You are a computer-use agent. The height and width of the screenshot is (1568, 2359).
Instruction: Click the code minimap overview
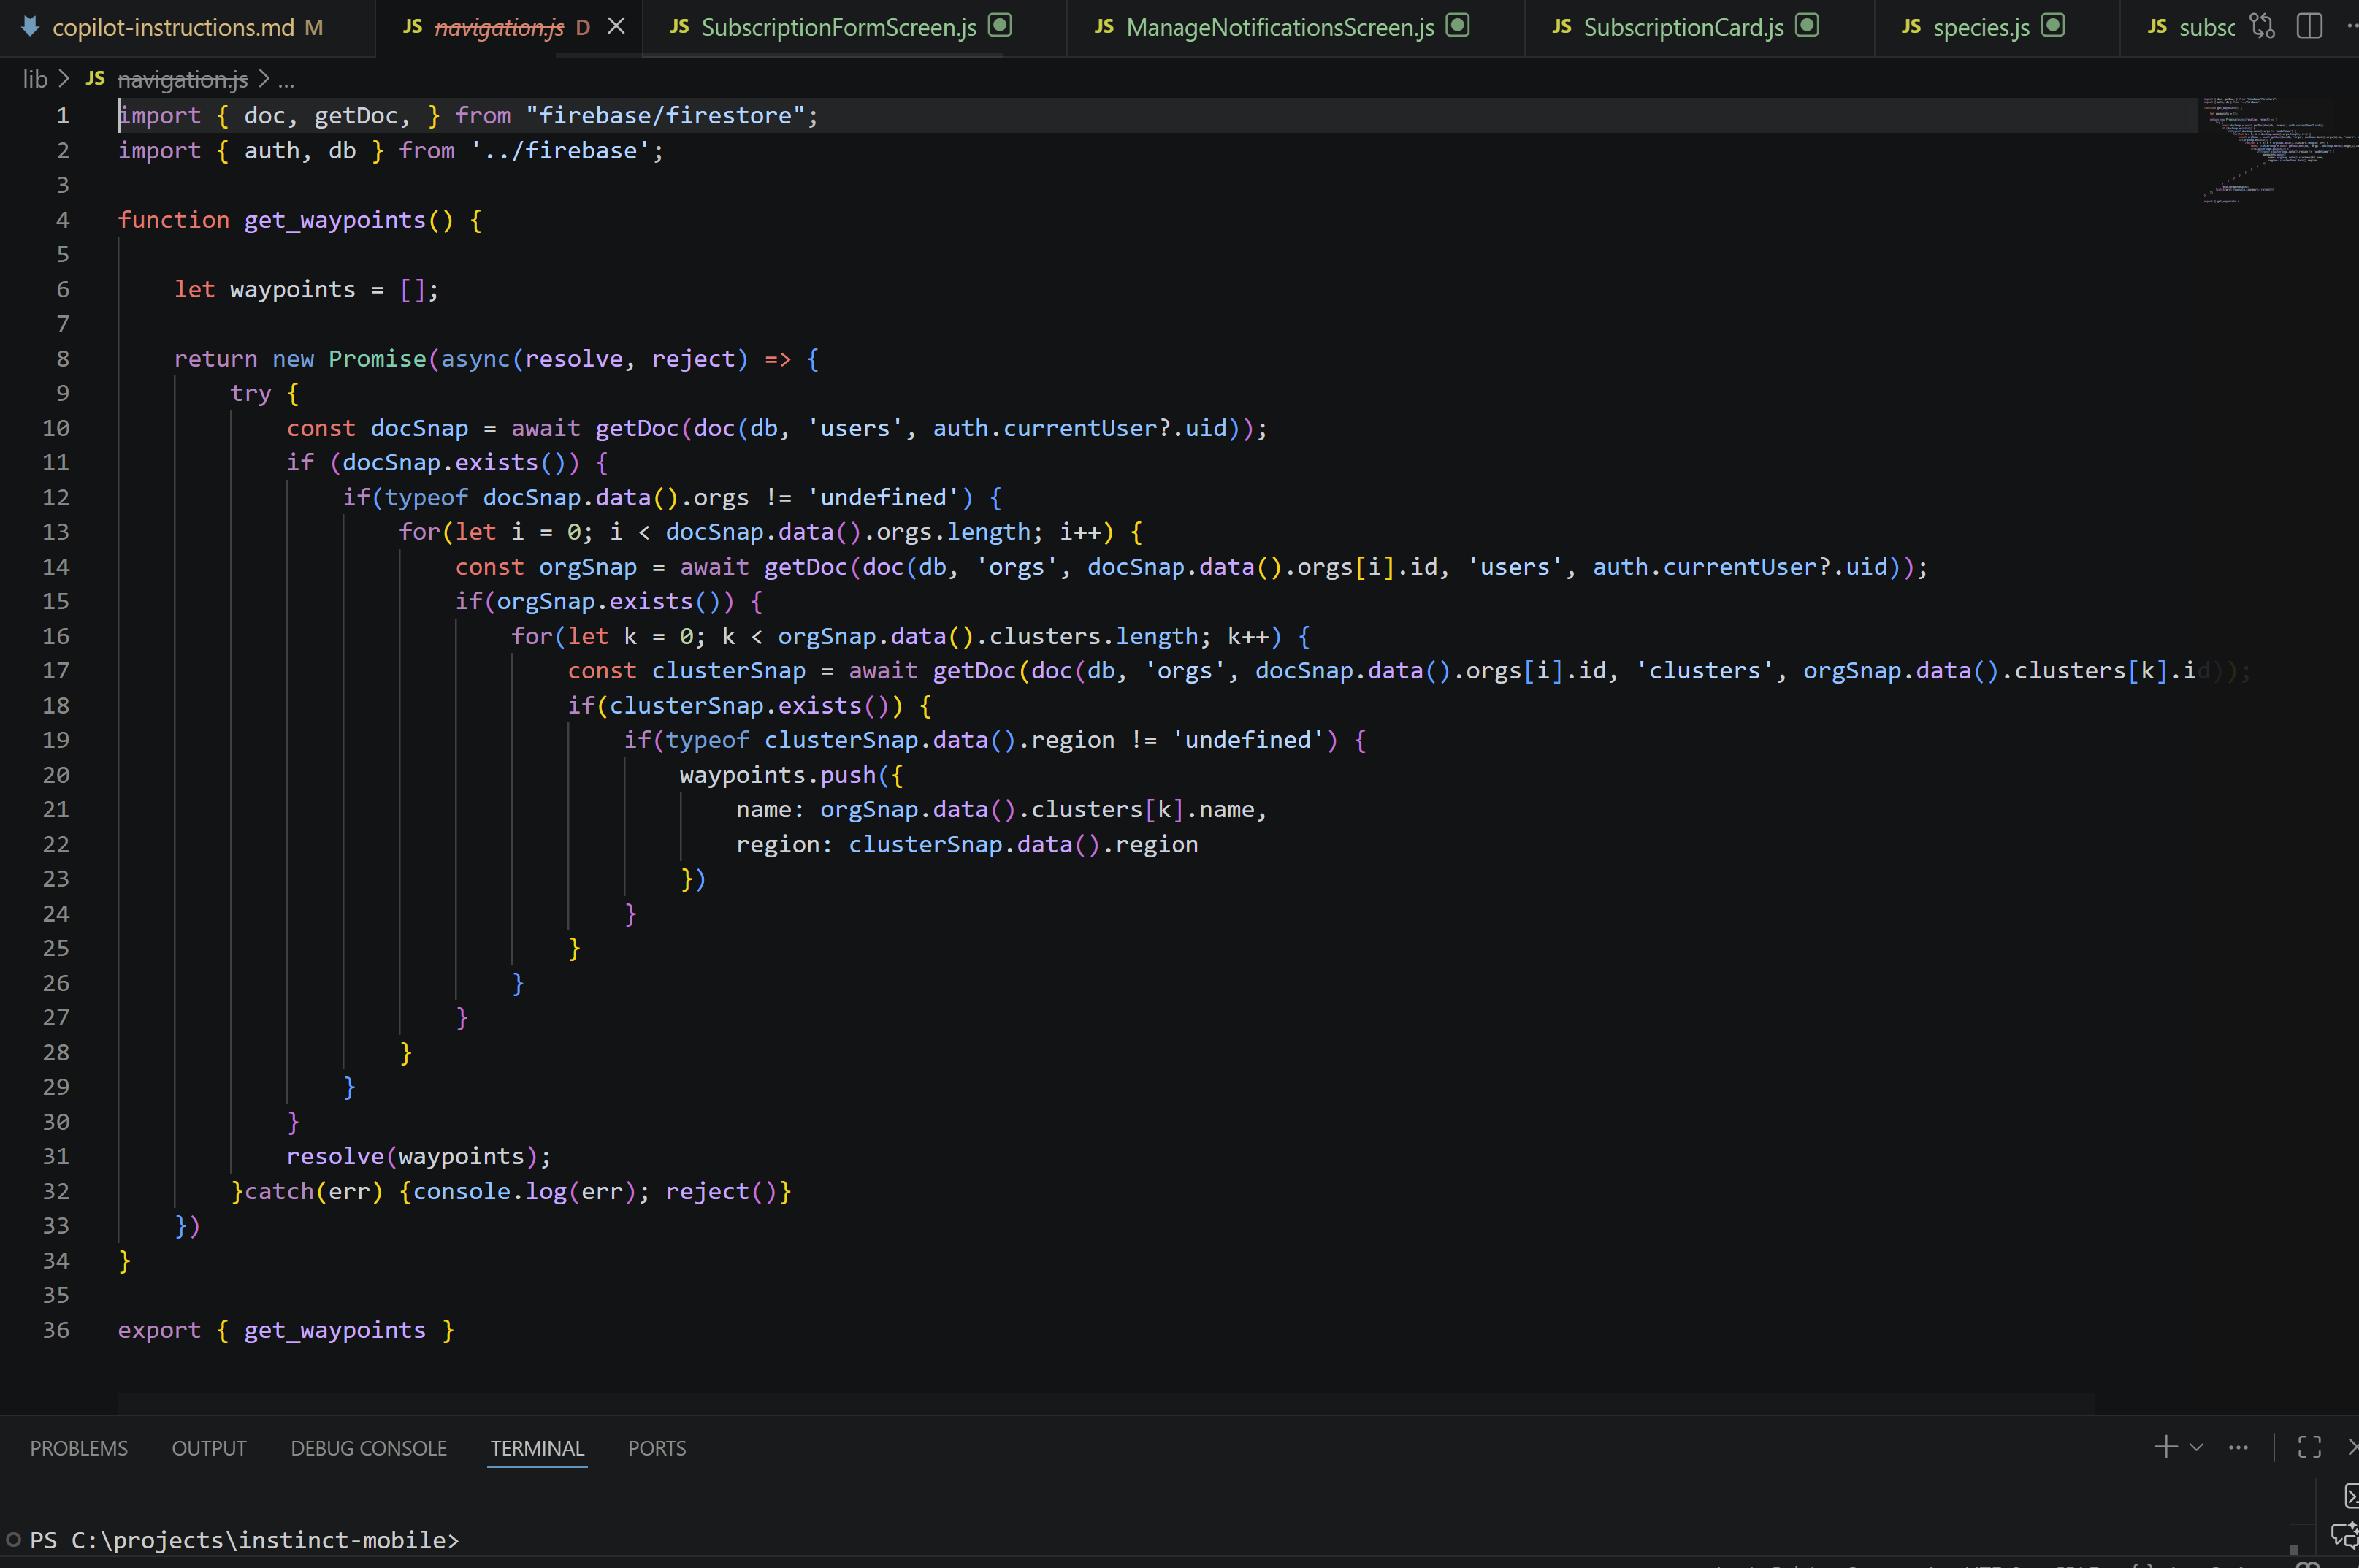click(x=2280, y=150)
